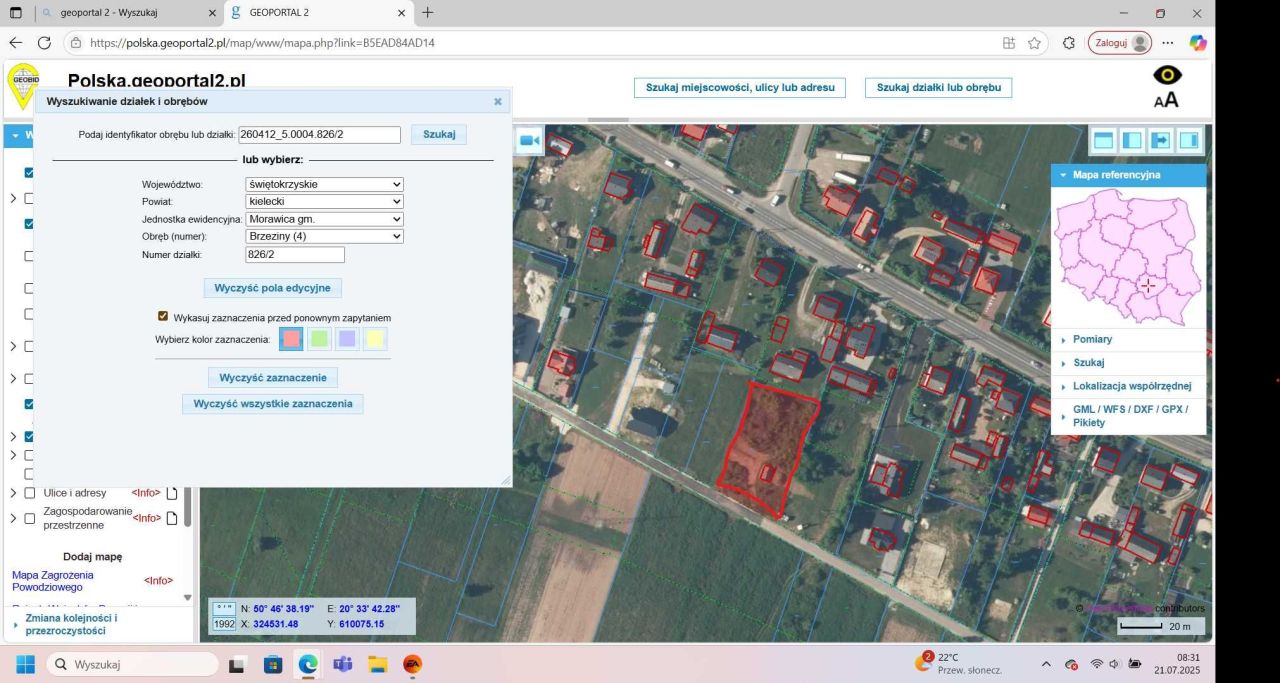Click the AA font size icon
The height and width of the screenshot is (683, 1280).
tap(1166, 100)
